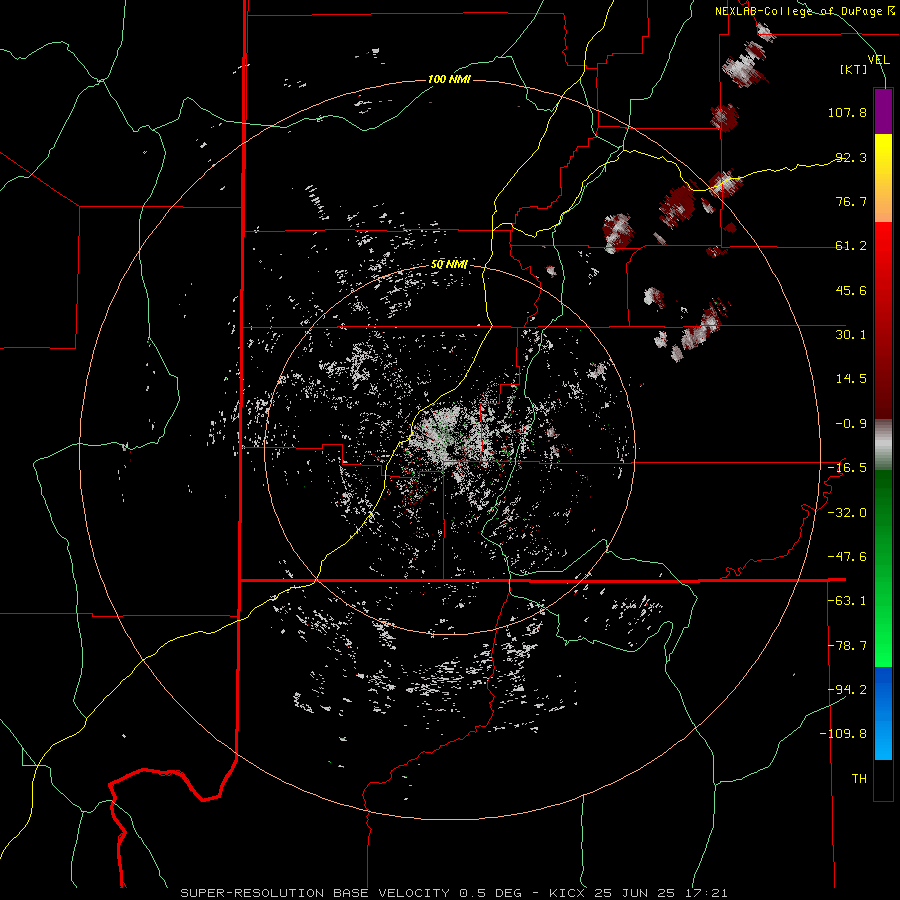Pick the blue segment of velocity color bar

(x=883, y=713)
